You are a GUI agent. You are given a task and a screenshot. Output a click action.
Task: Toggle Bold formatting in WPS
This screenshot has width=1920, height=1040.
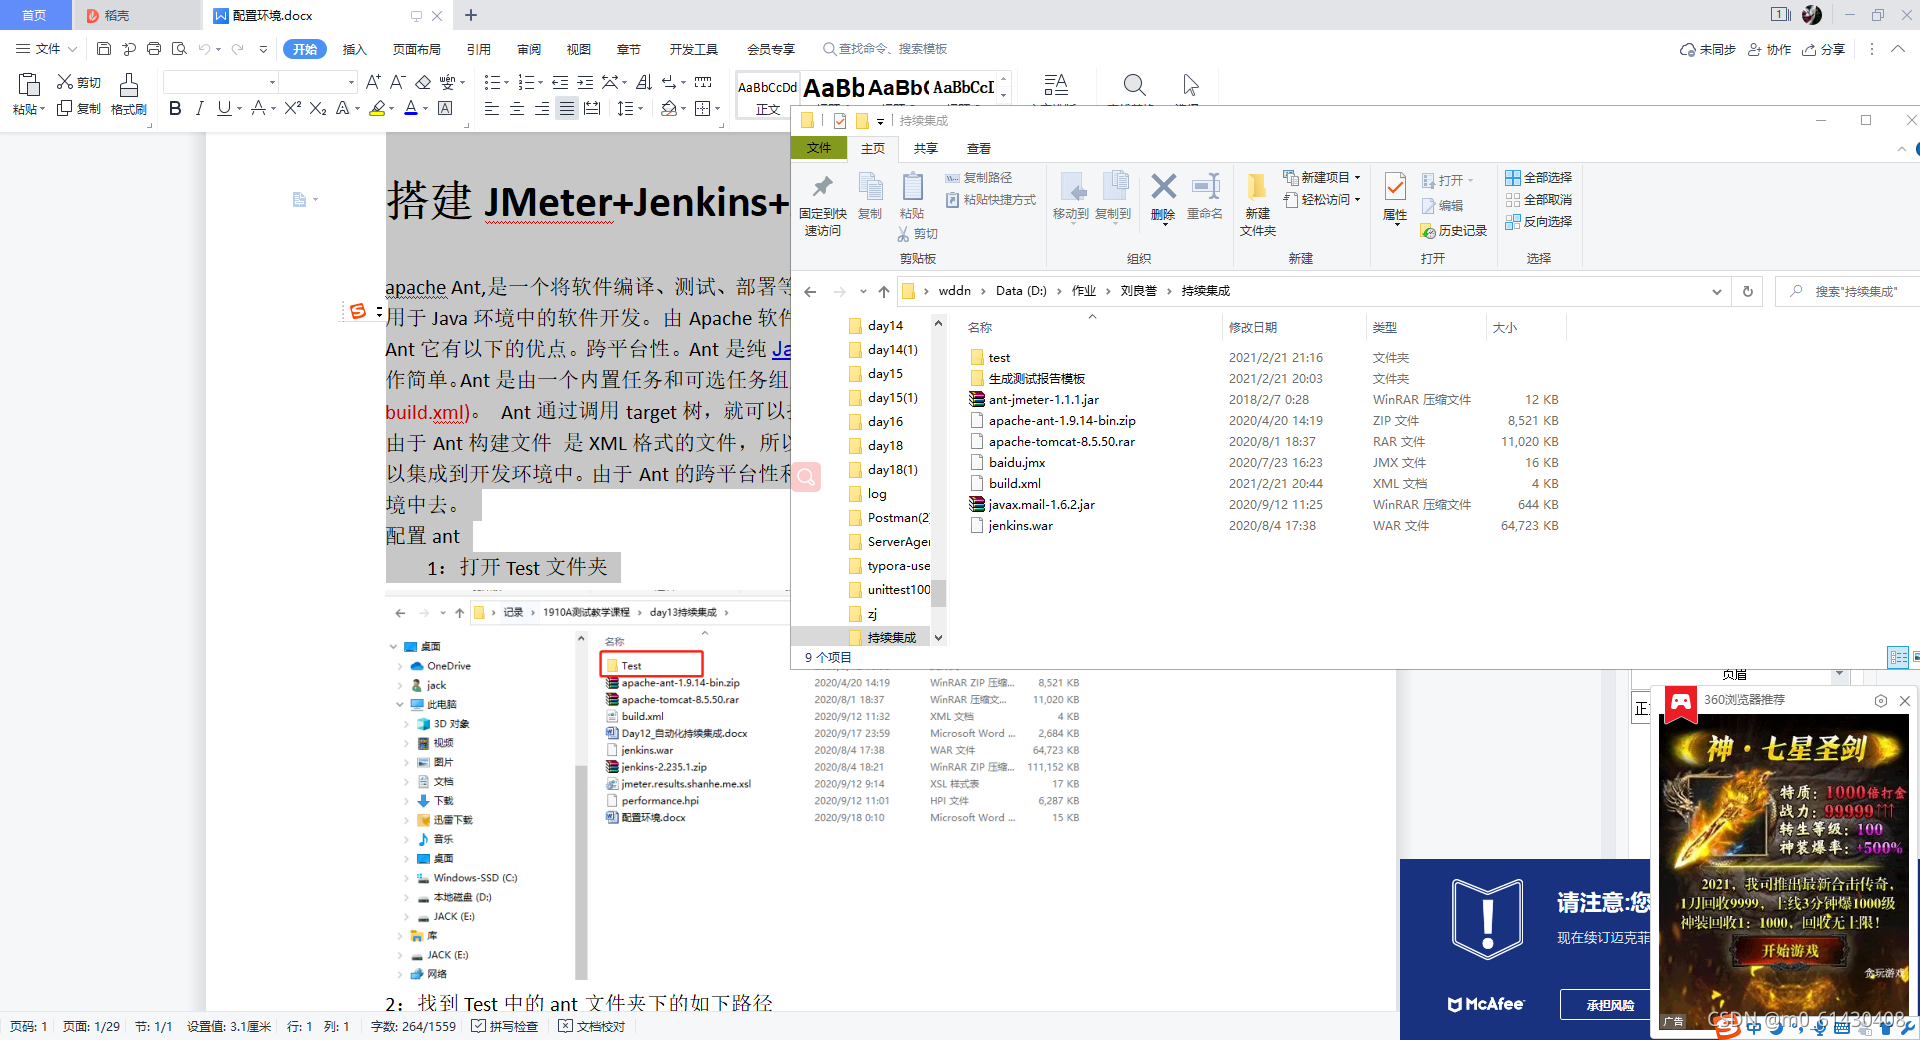pyautogui.click(x=175, y=108)
